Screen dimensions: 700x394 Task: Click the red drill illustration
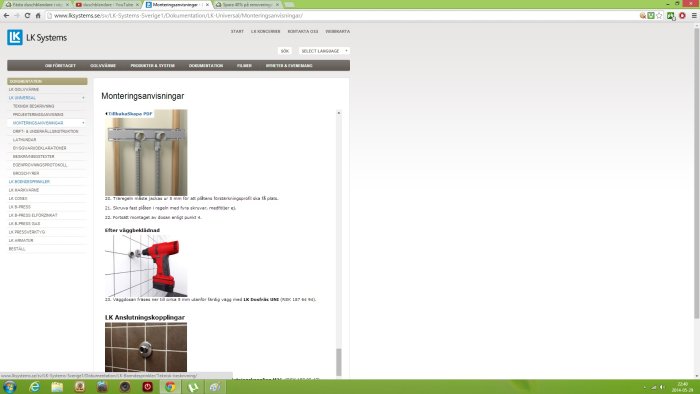tap(146, 265)
